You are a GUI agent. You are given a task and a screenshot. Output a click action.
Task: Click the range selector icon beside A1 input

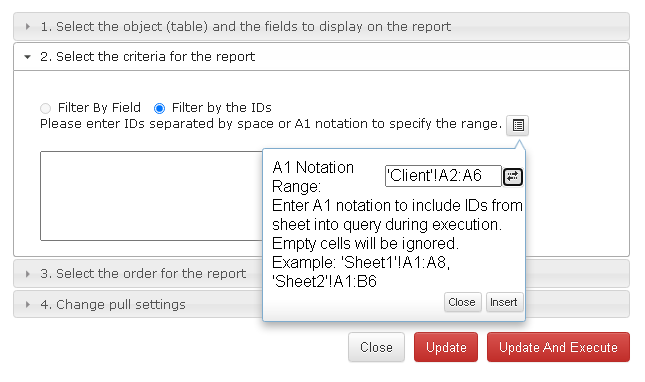coord(513,177)
